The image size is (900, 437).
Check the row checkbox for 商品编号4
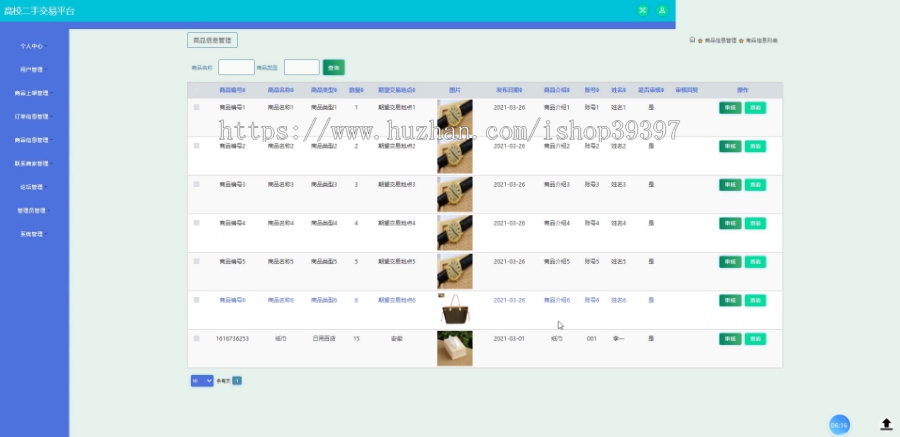coord(196,223)
